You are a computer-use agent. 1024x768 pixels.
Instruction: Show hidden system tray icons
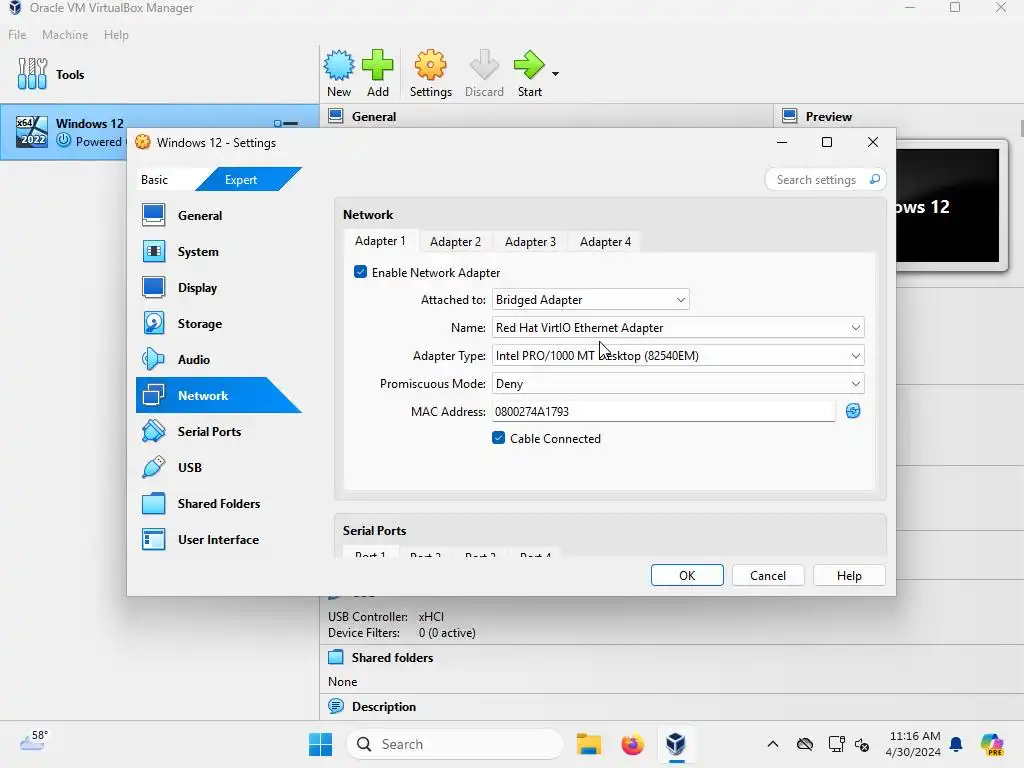773,744
